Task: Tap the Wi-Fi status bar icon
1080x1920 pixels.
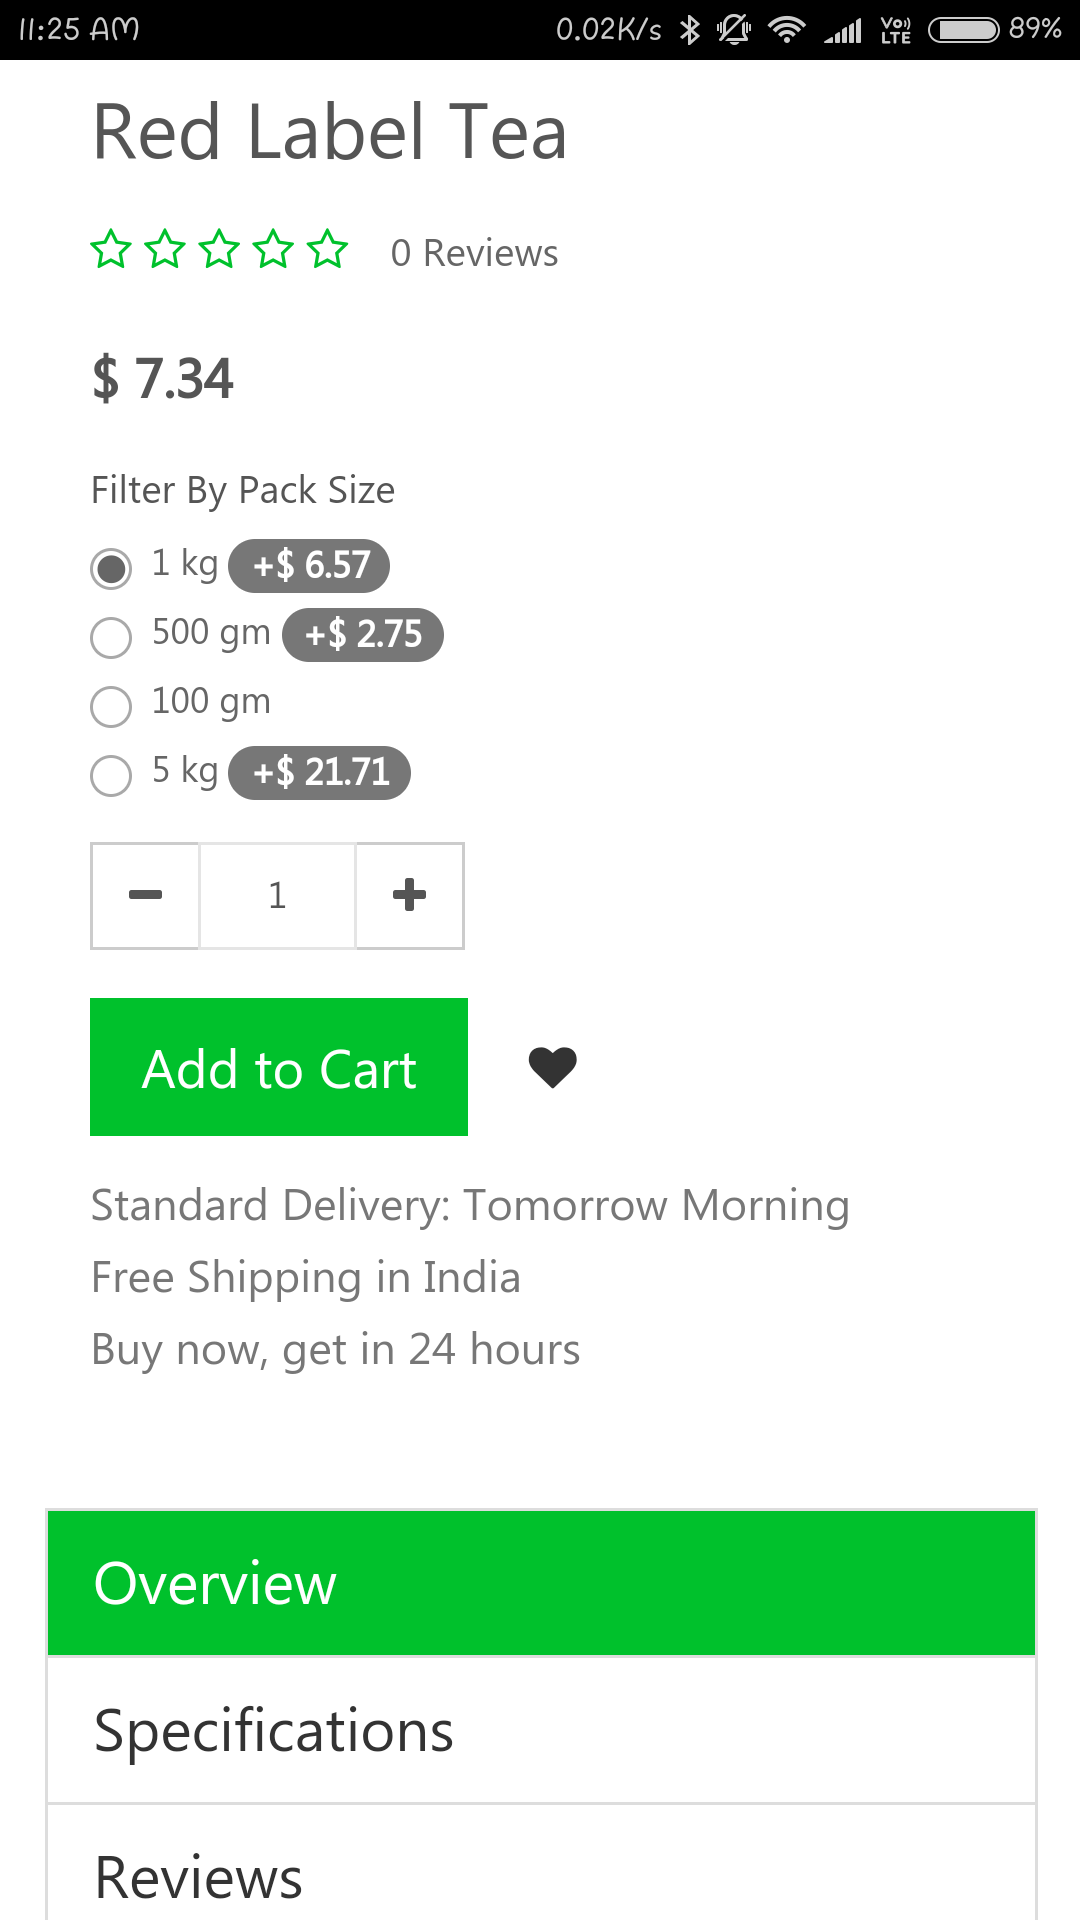Action: 787,29
